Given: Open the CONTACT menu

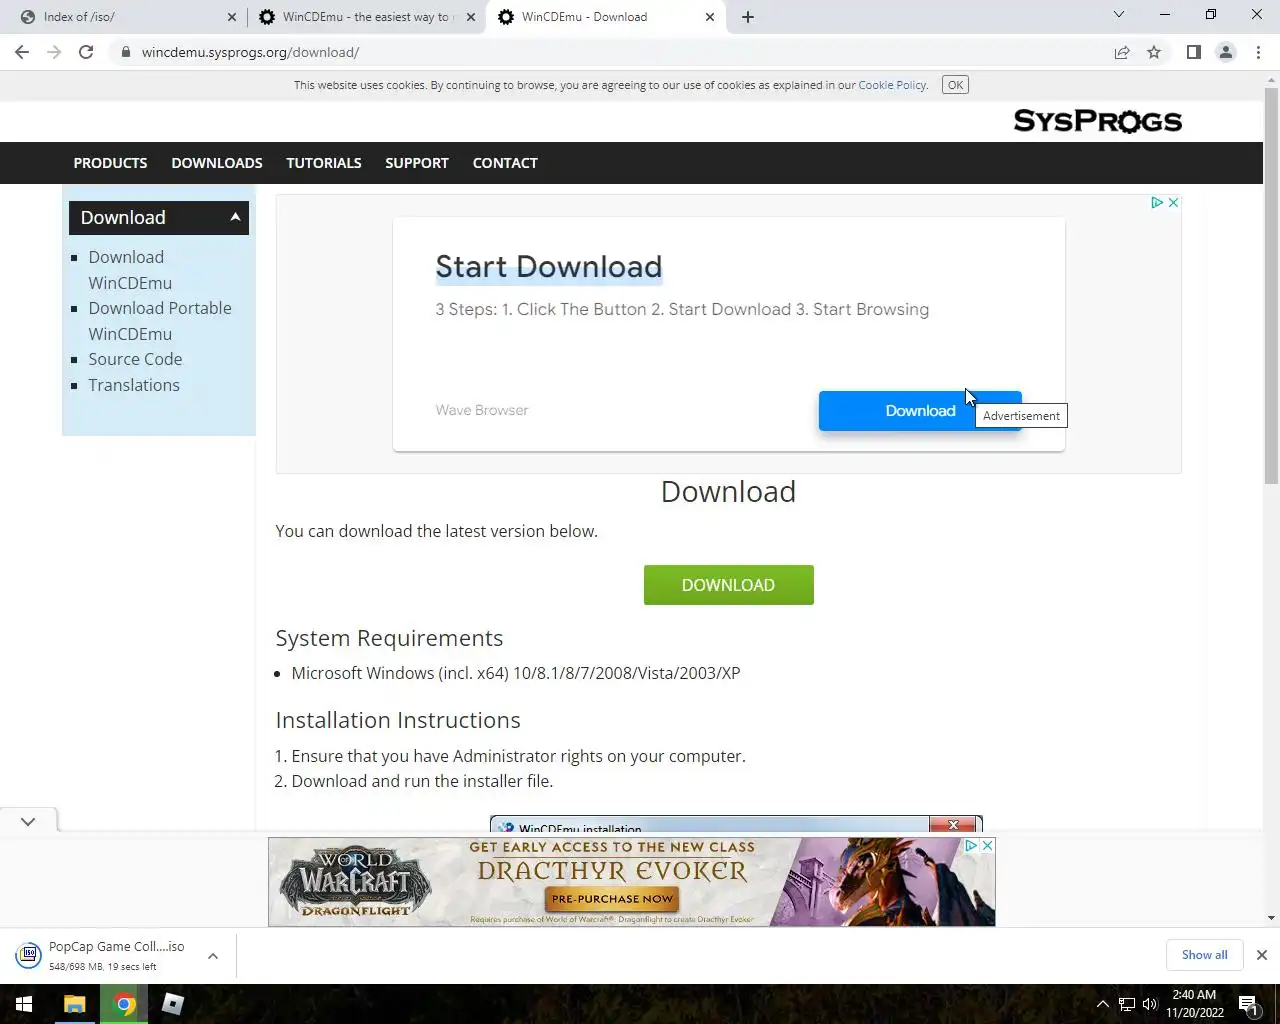Looking at the screenshot, I should [x=505, y=163].
